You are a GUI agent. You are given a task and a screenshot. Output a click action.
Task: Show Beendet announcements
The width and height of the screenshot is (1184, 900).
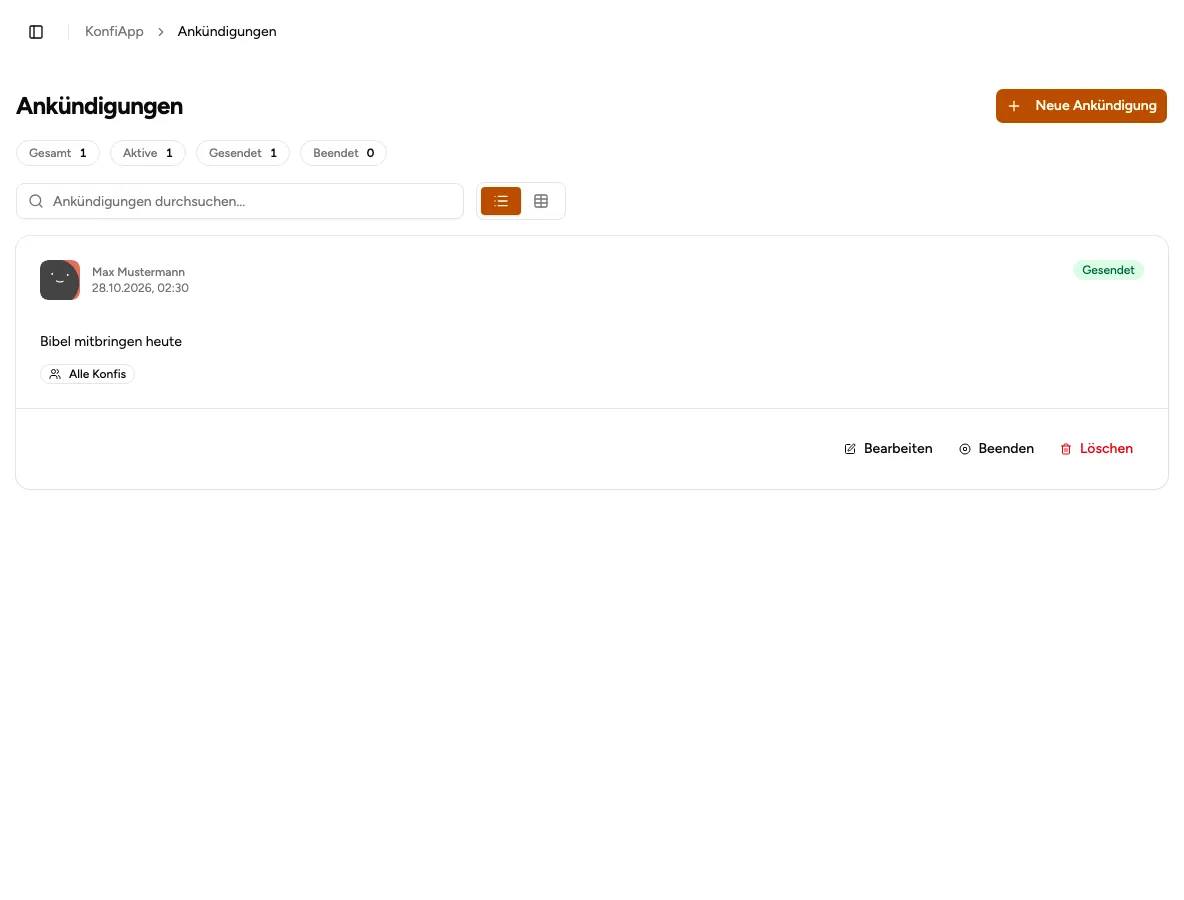click(344, 153)
